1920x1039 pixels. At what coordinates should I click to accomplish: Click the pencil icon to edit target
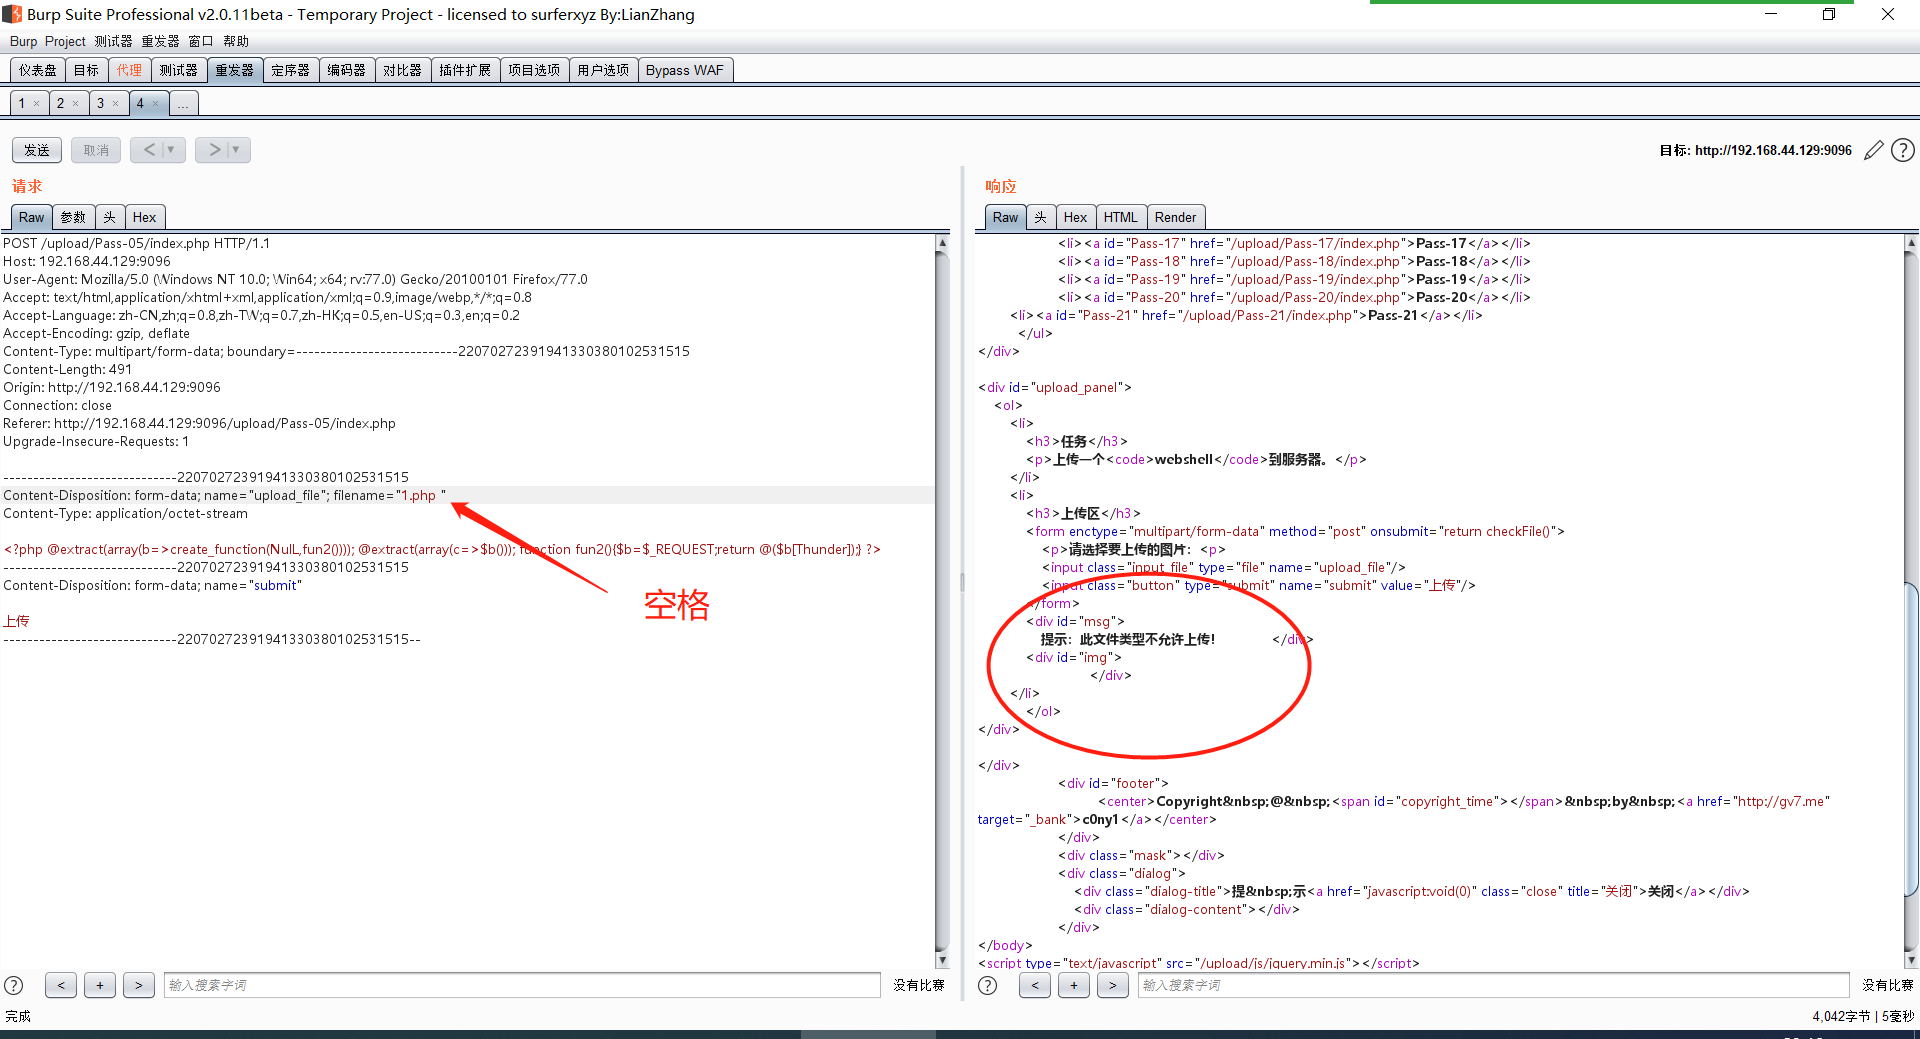[x=1874, y=150]
